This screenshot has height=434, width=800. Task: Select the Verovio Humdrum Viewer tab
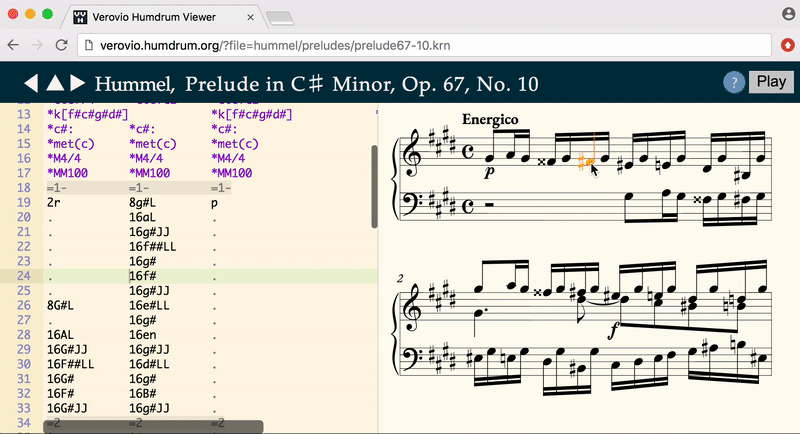pos(163,17)
